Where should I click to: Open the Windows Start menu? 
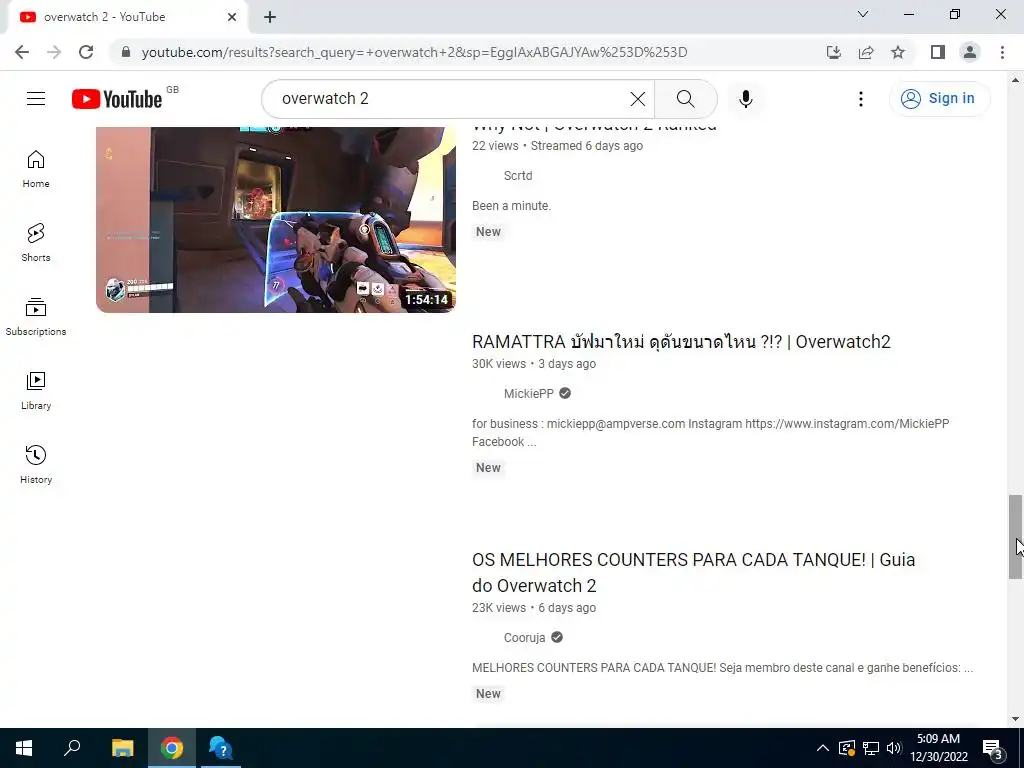click(24, 748)
